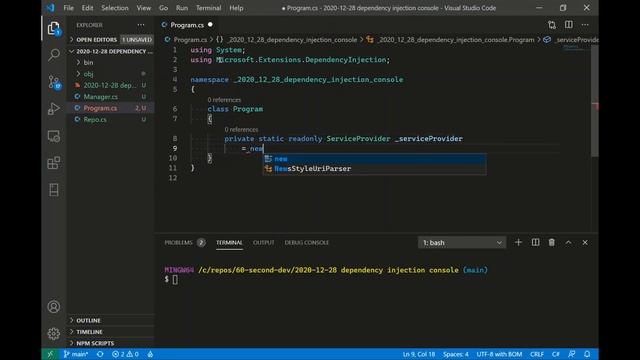This screenshot has height=360, width=640.
Task: Open the Extensions view
Action: click(53, 163)
